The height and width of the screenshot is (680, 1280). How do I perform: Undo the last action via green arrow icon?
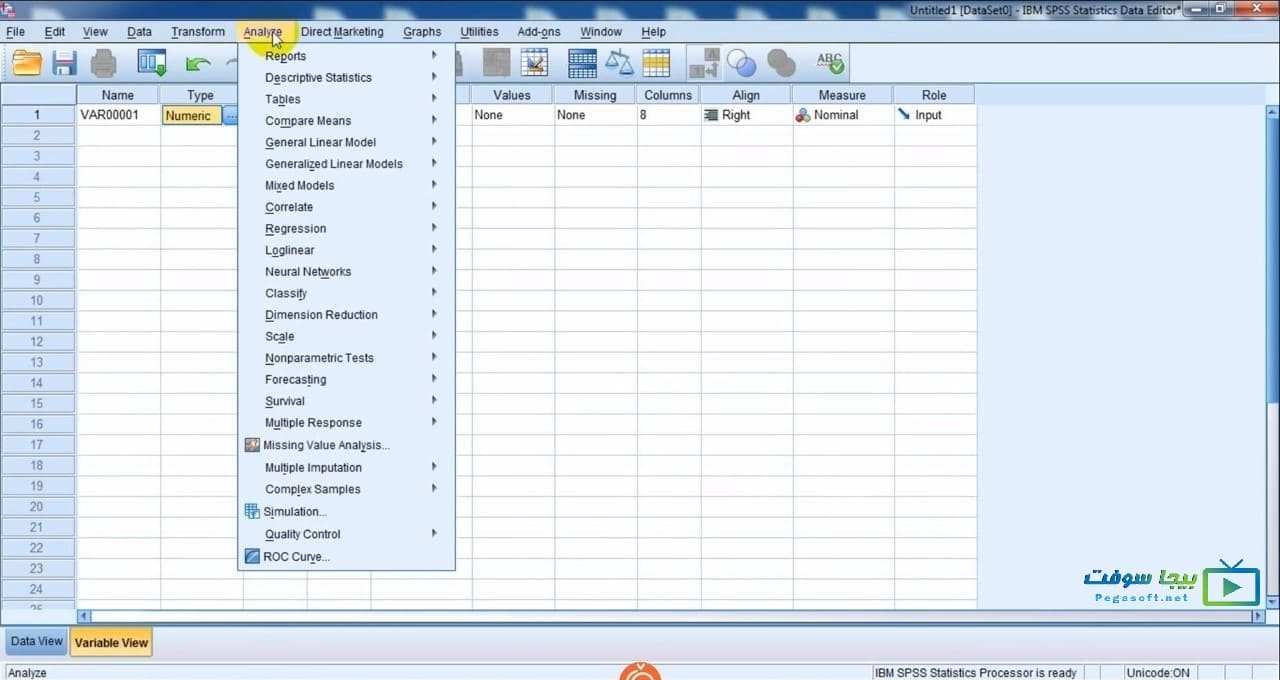[198, 64]
